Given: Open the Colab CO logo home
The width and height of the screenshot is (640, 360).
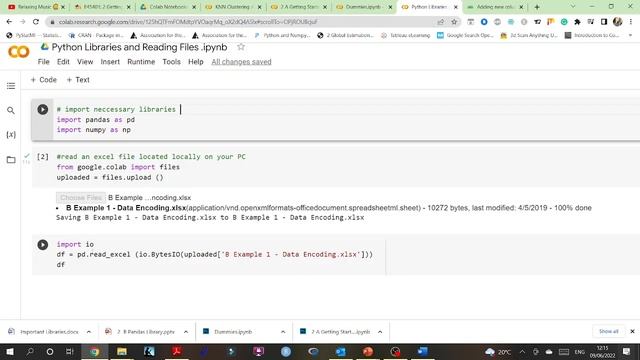Looking at the screenshot, I should pos(18,52).
